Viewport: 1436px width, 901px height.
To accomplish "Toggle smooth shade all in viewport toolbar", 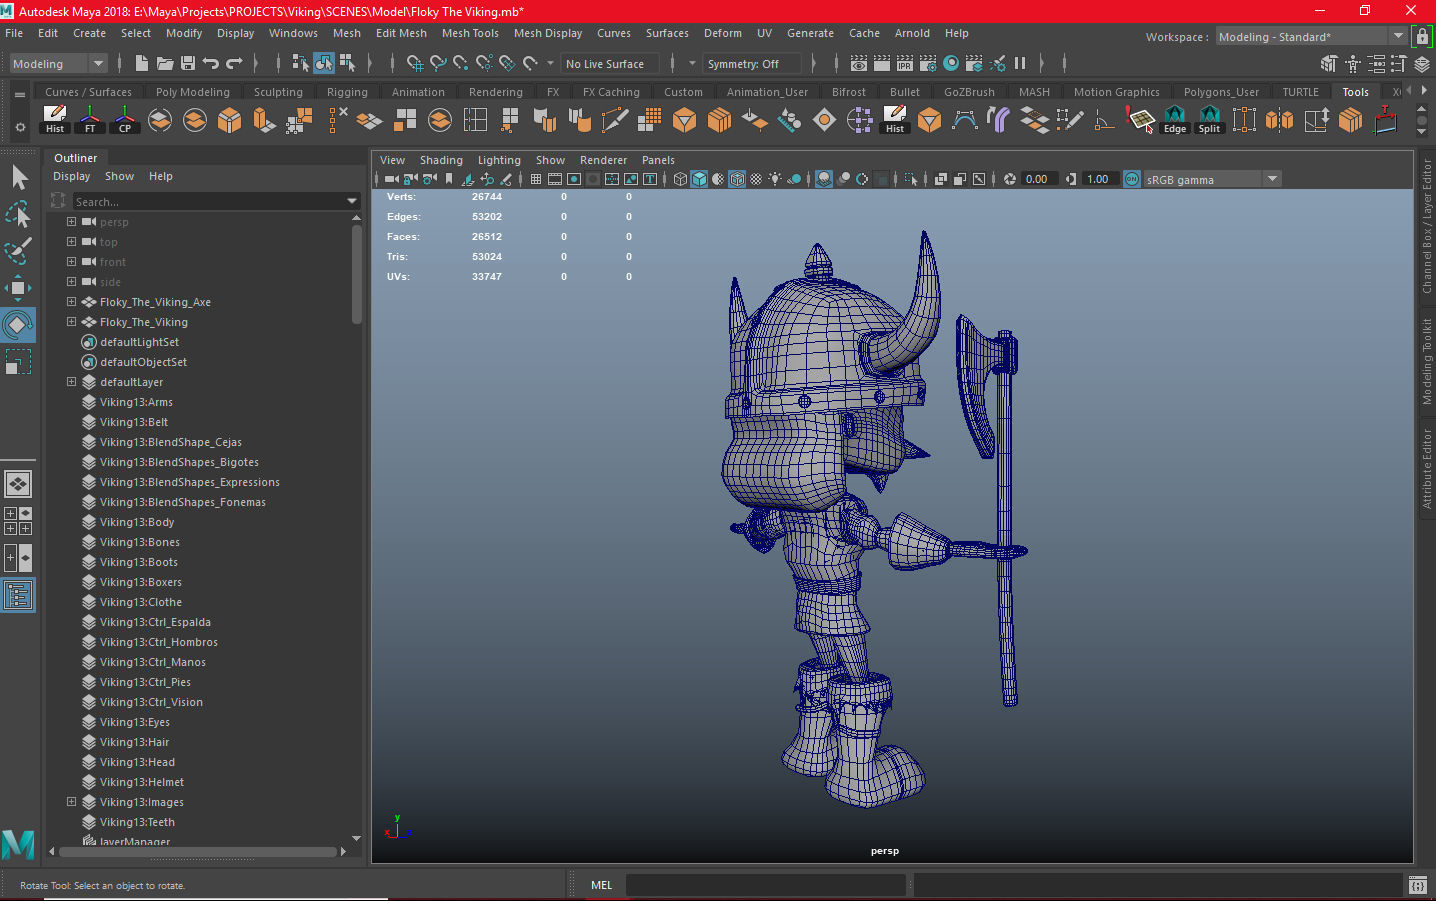I will [700, 179].
